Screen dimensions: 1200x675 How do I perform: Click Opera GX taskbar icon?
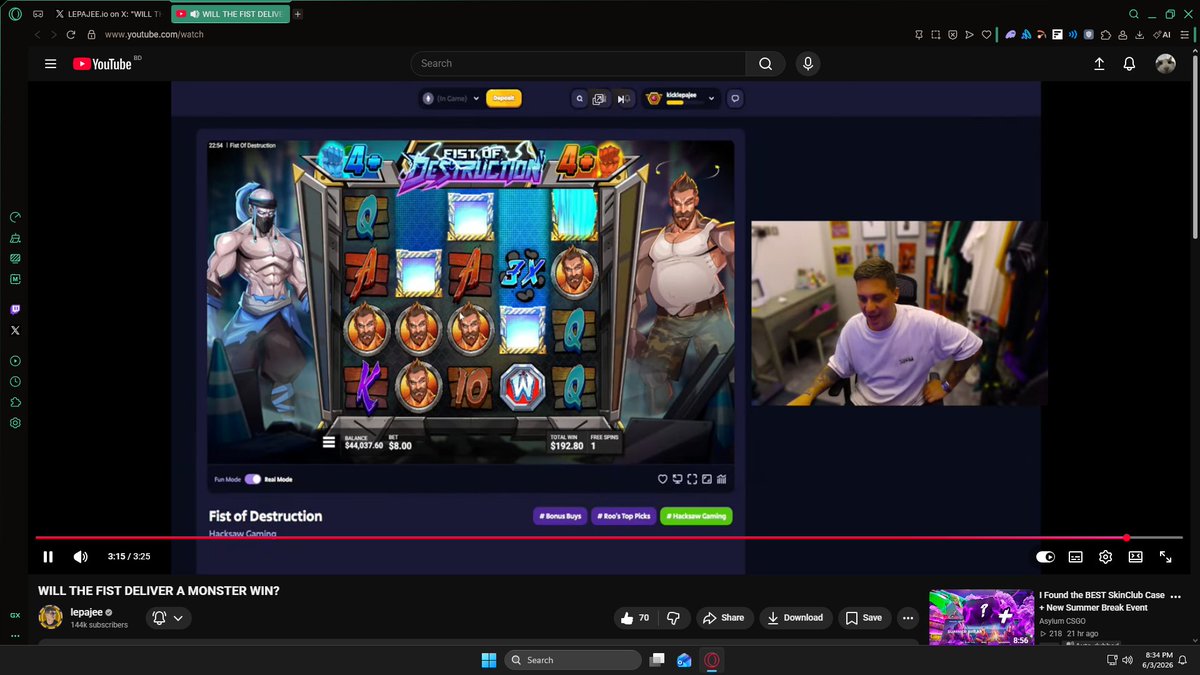click(x=712, y=660)
